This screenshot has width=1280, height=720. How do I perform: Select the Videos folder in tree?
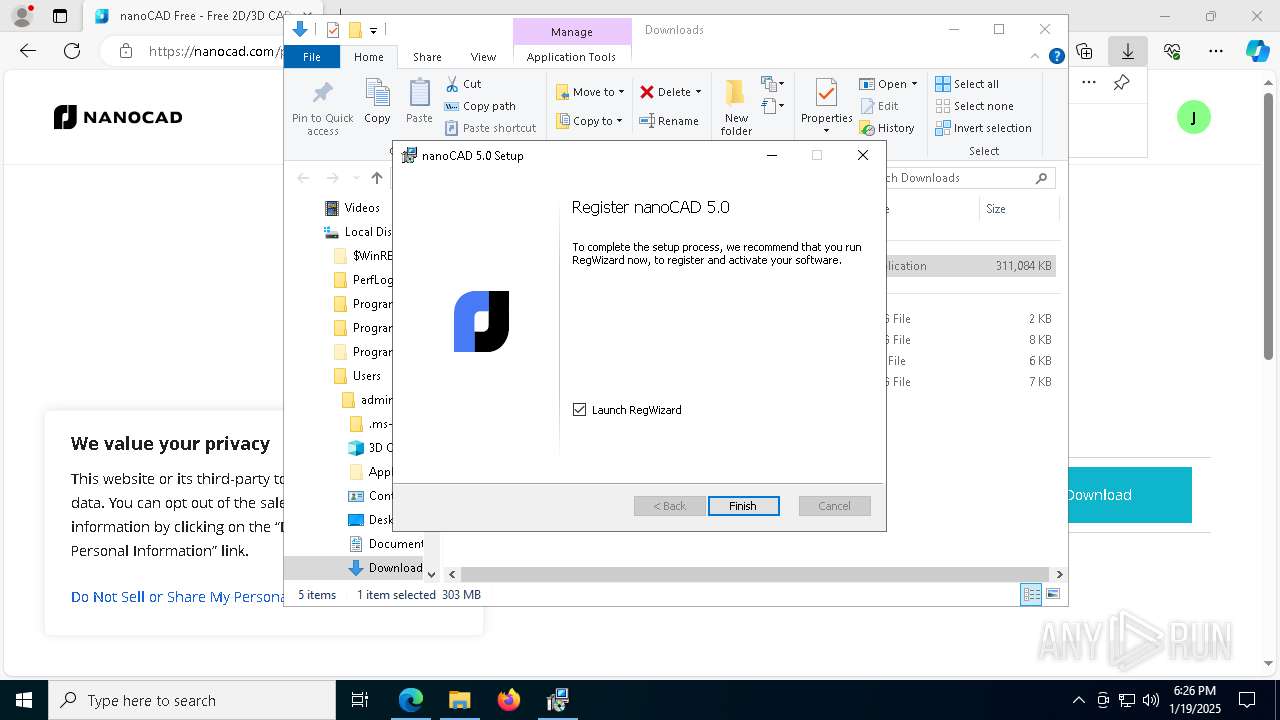[352, 208]
